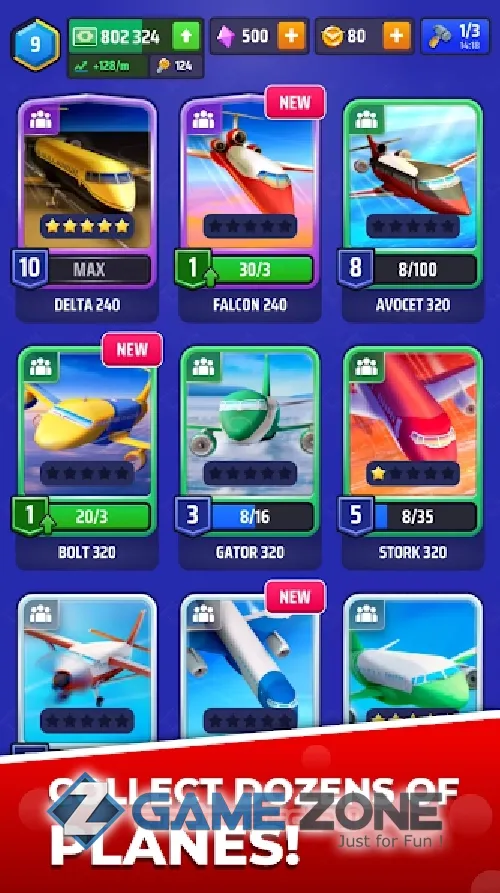Viewport: 500px width, 893px height.
Task: Tap the green cash upgrade arrow
Action: (186, 36)
